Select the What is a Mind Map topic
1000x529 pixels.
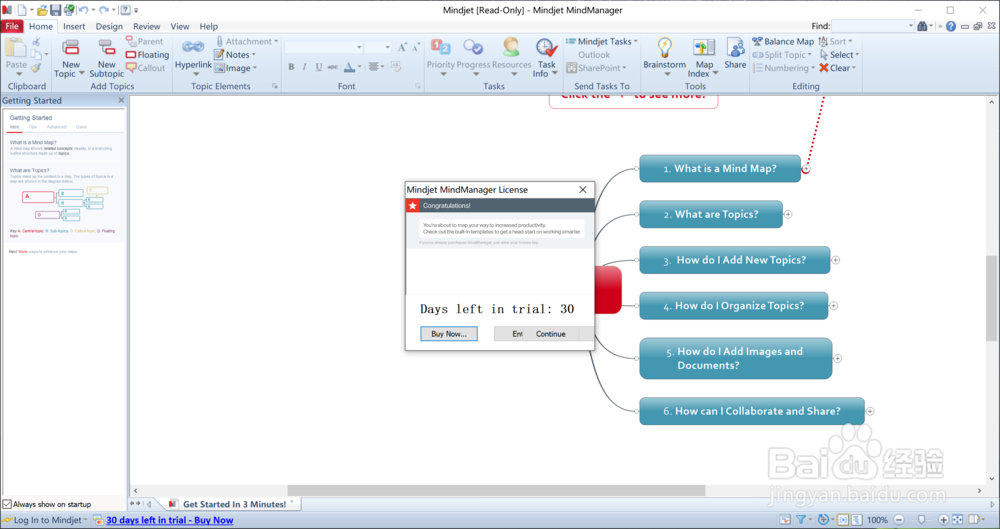pyautogui.click(x=720, y=168)
